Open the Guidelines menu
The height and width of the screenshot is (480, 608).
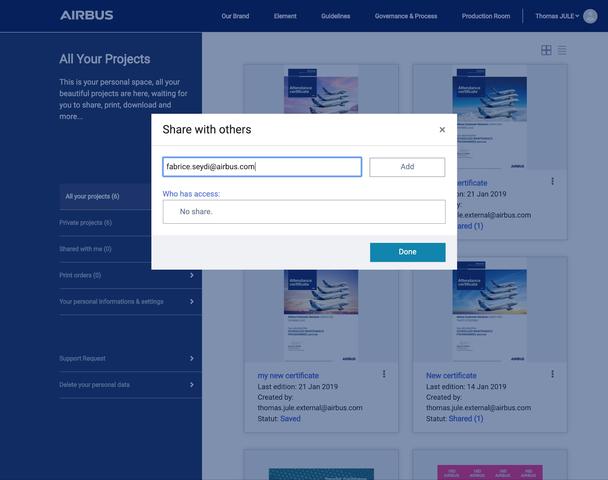(x=335, y=16)
